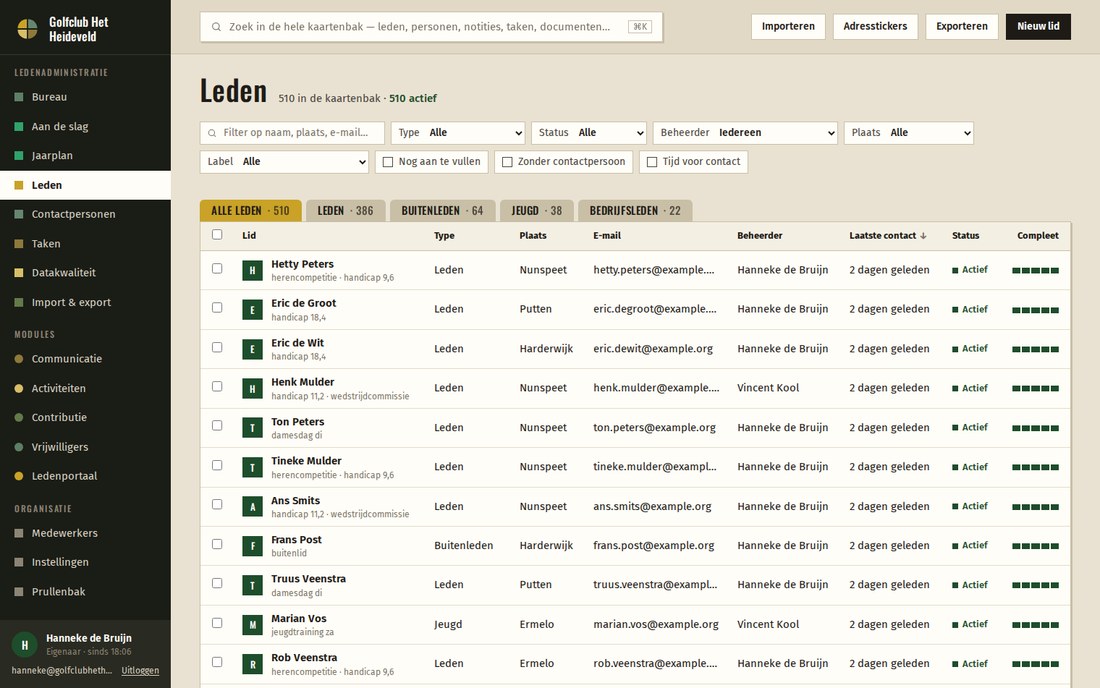1100x688 pixels.
Task: Click the Contributie module dot icon
Action: click(19, 417)
